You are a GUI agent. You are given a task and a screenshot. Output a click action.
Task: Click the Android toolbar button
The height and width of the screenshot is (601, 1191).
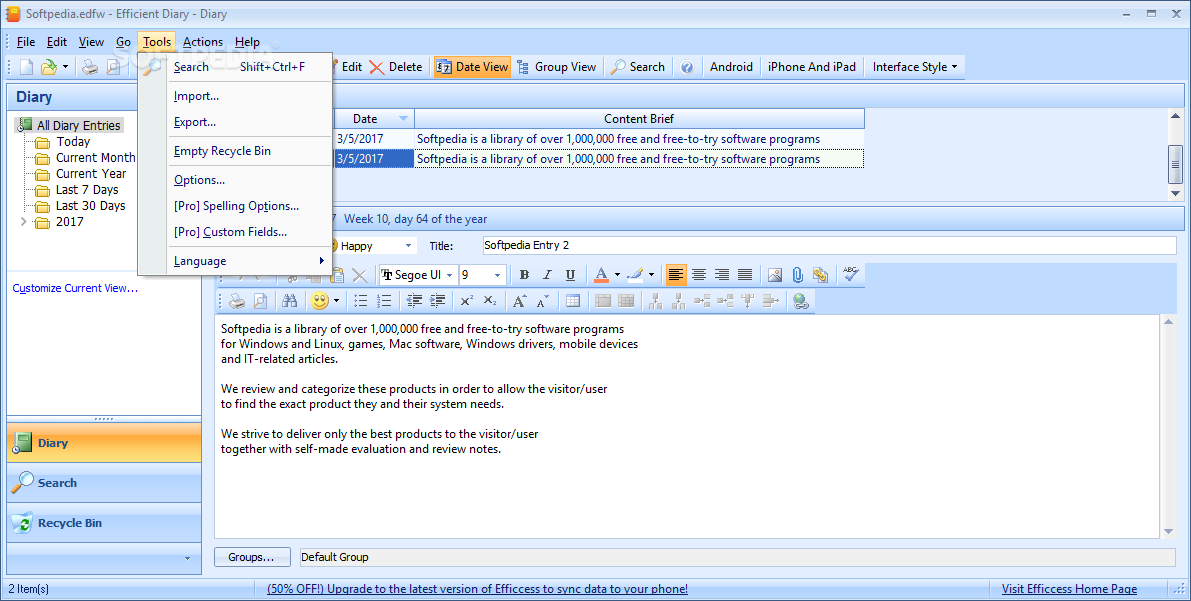pos(731,67)
